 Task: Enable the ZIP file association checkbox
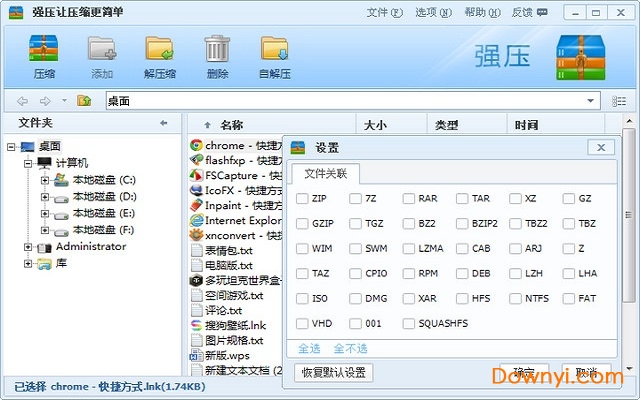pos(302,199)
